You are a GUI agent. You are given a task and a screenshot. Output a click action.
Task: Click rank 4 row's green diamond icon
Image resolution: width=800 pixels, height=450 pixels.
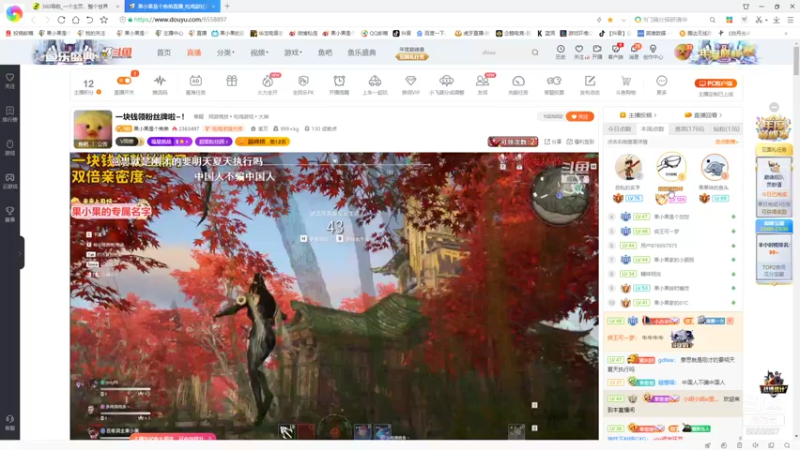[x=733, y=217]
